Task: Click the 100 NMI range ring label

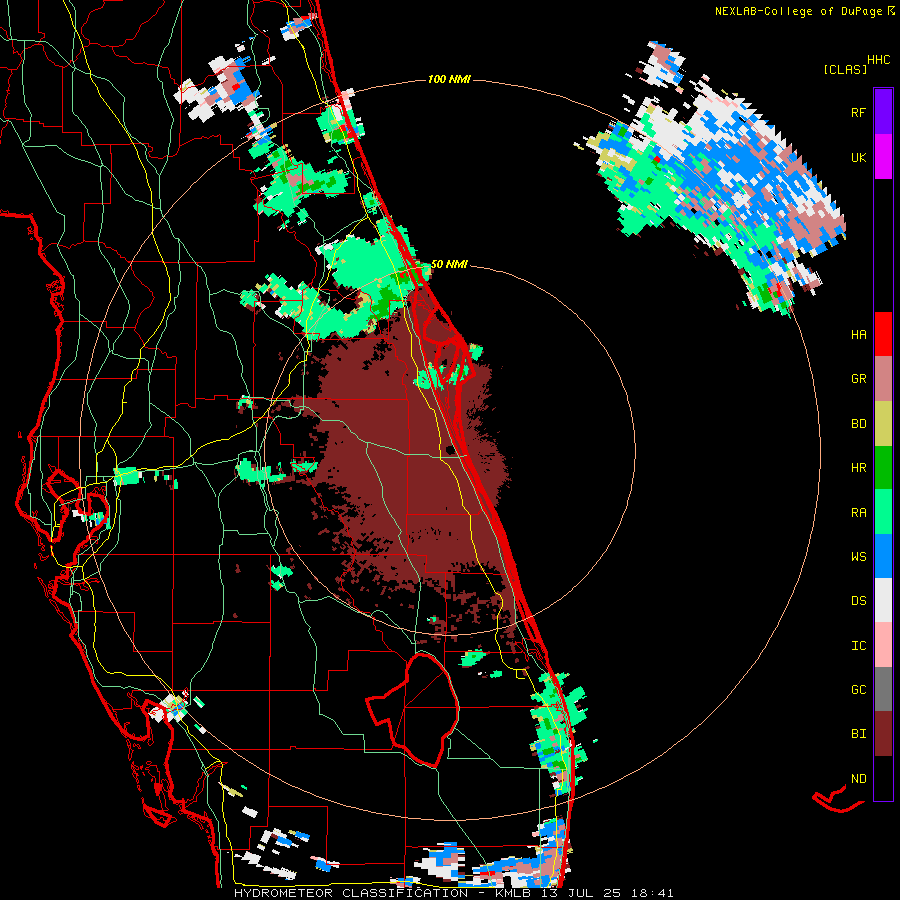Action: (449, 79)
